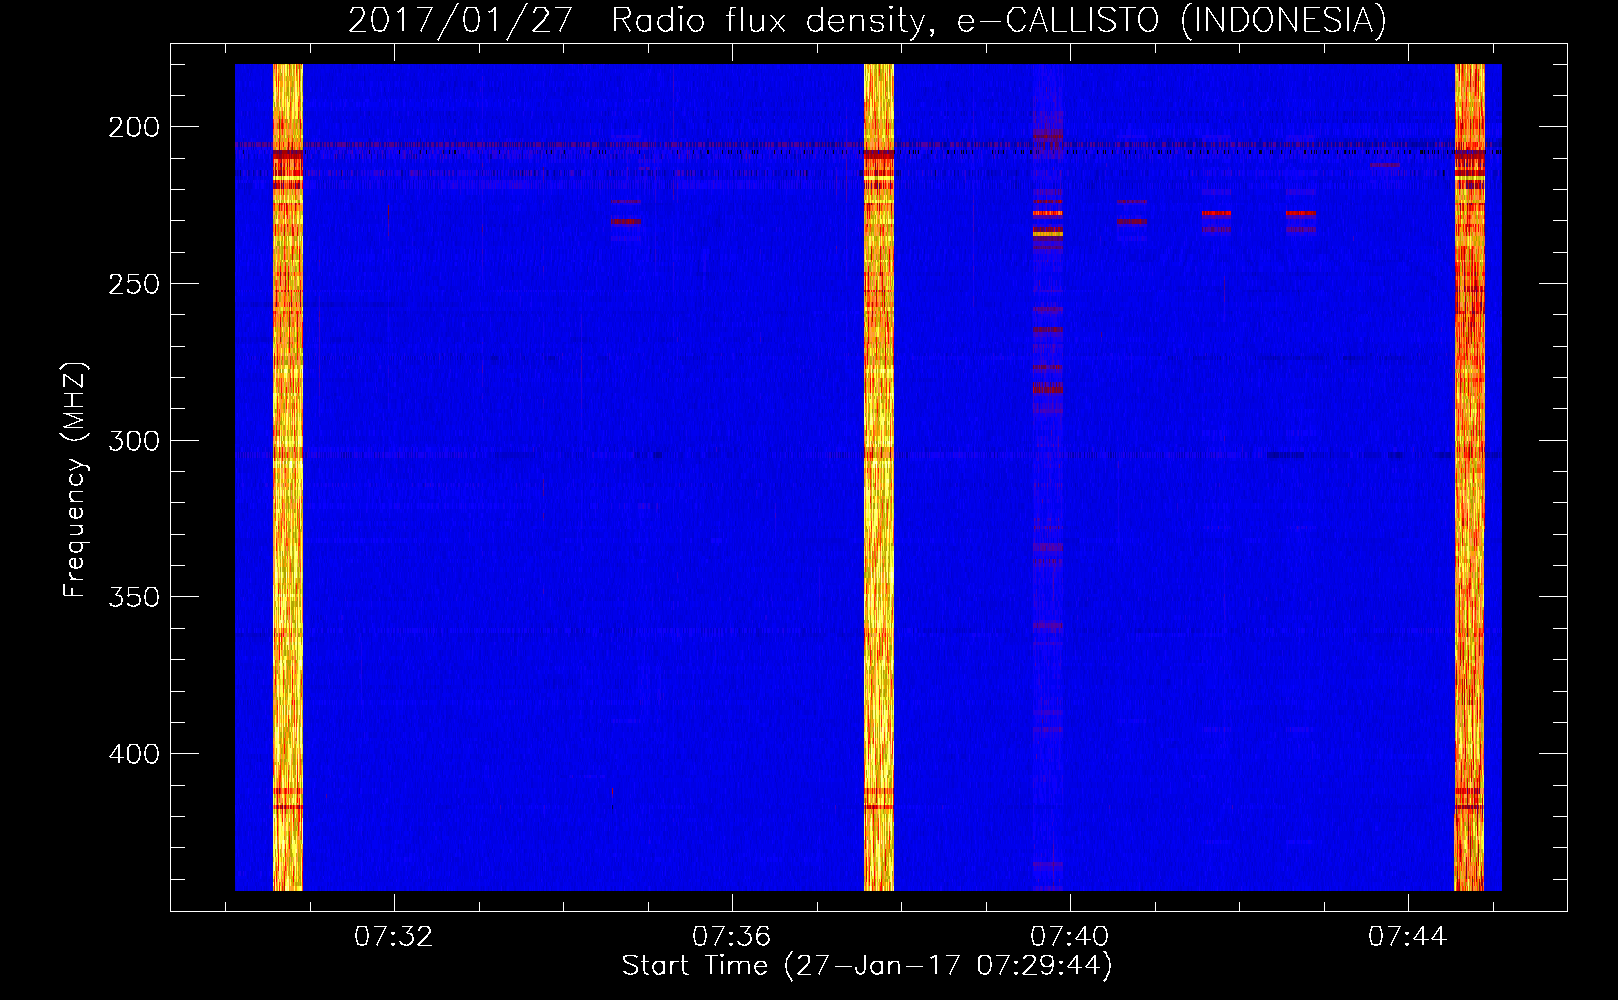Click the plot title '2017/01/27 Radio flux density'

(867, 20)
